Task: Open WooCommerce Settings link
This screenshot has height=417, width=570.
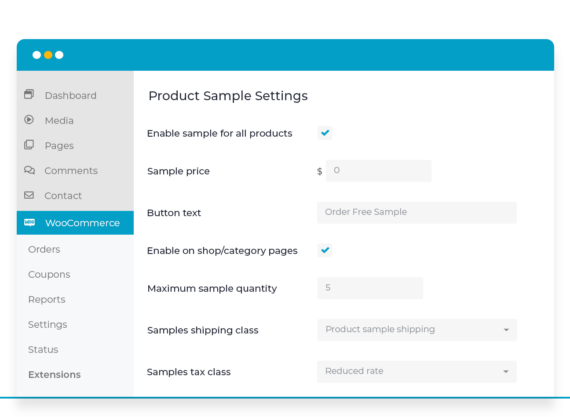Action: pyautogui.click(x=48, y=325)
